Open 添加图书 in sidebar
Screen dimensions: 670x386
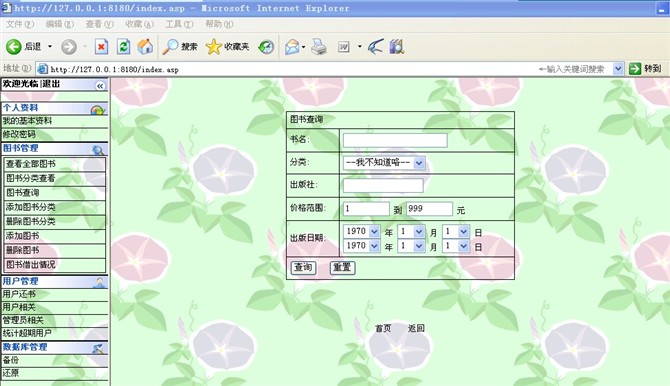coord(23,236)
